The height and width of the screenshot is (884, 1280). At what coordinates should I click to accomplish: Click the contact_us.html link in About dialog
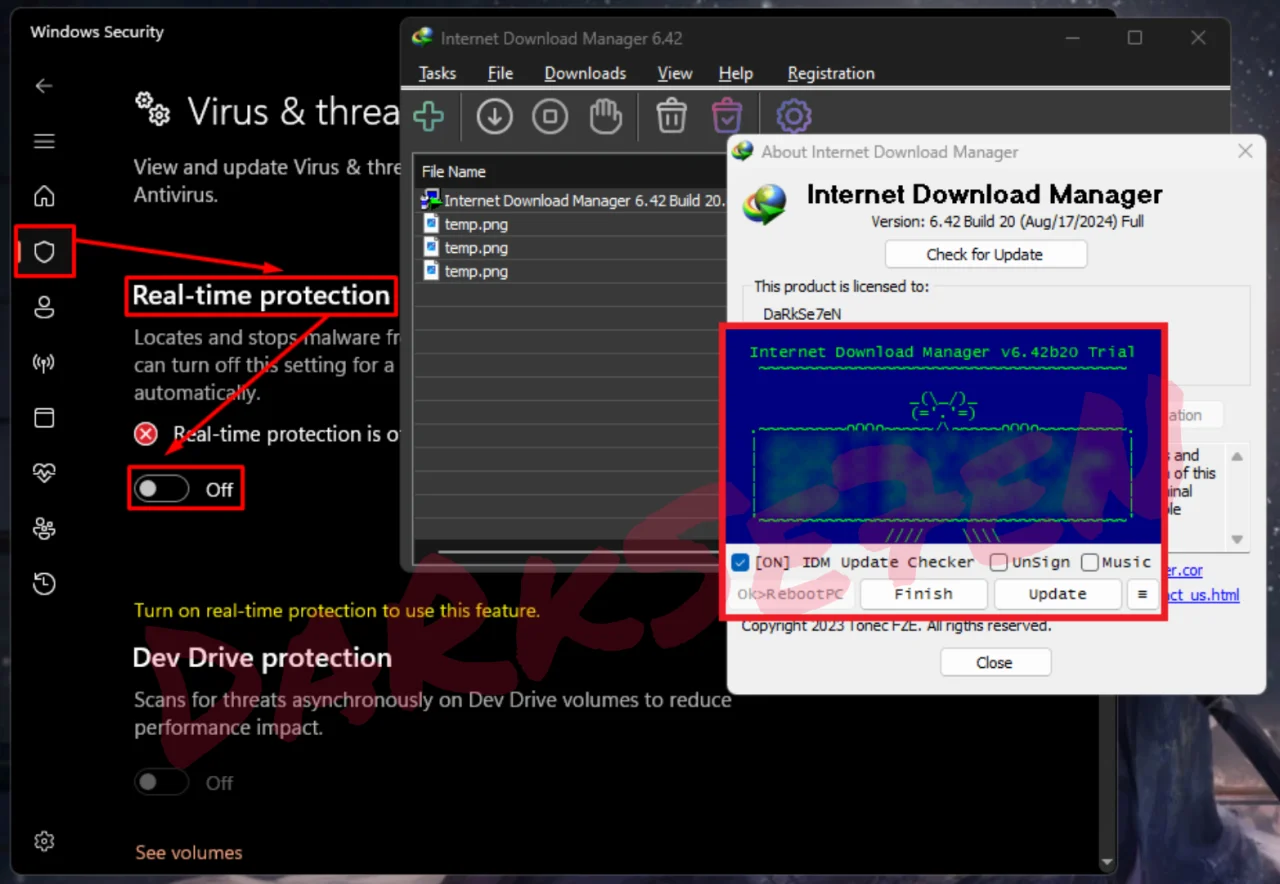point(1202,595)
